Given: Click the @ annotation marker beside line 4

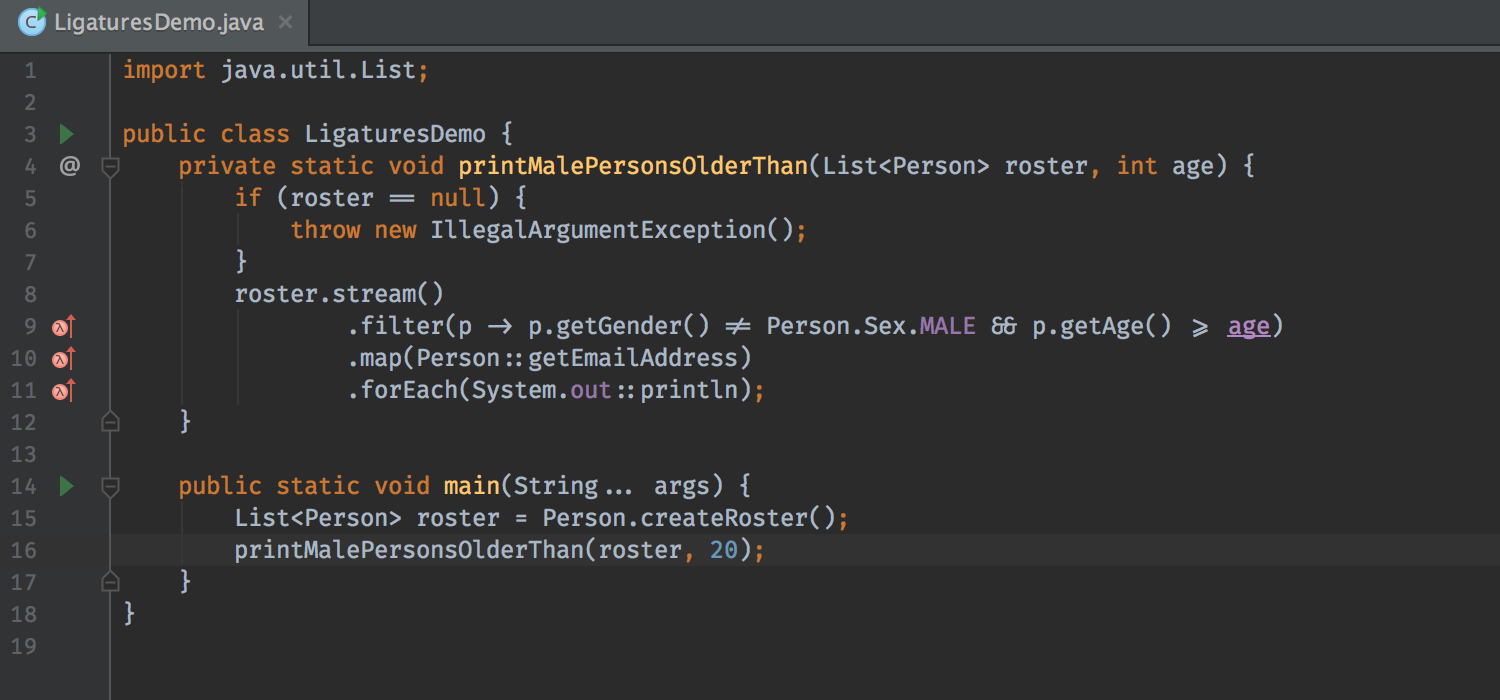Looking at the screenshot, I should coord(69,165).
